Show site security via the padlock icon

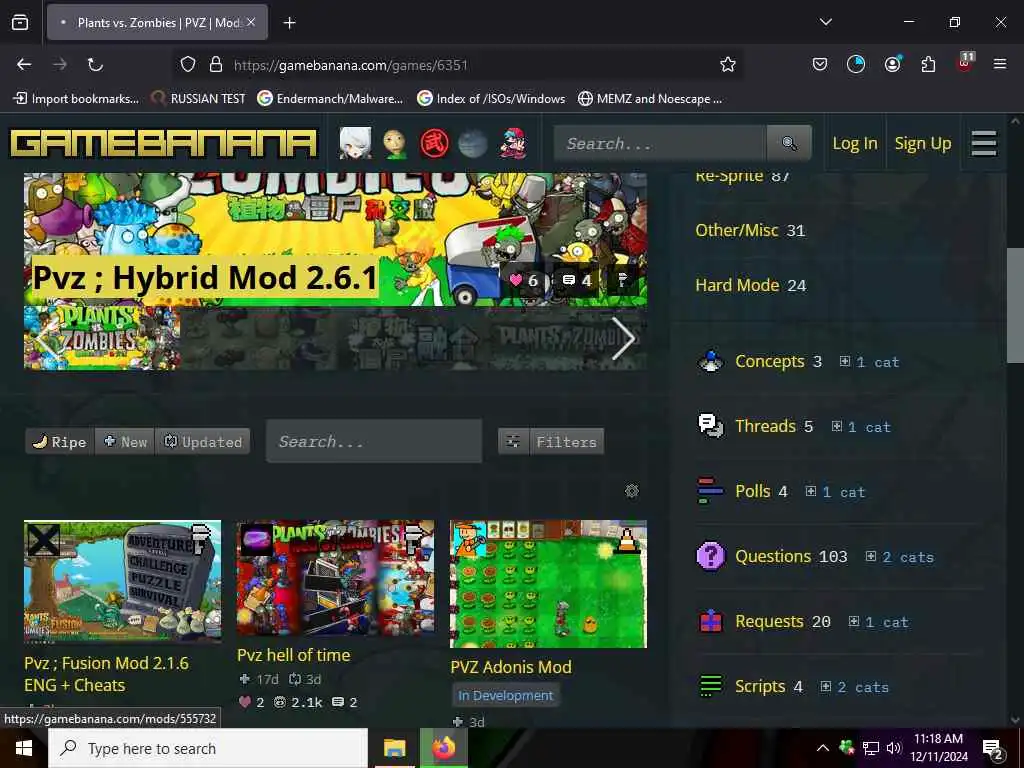click(x=216, y=64)
